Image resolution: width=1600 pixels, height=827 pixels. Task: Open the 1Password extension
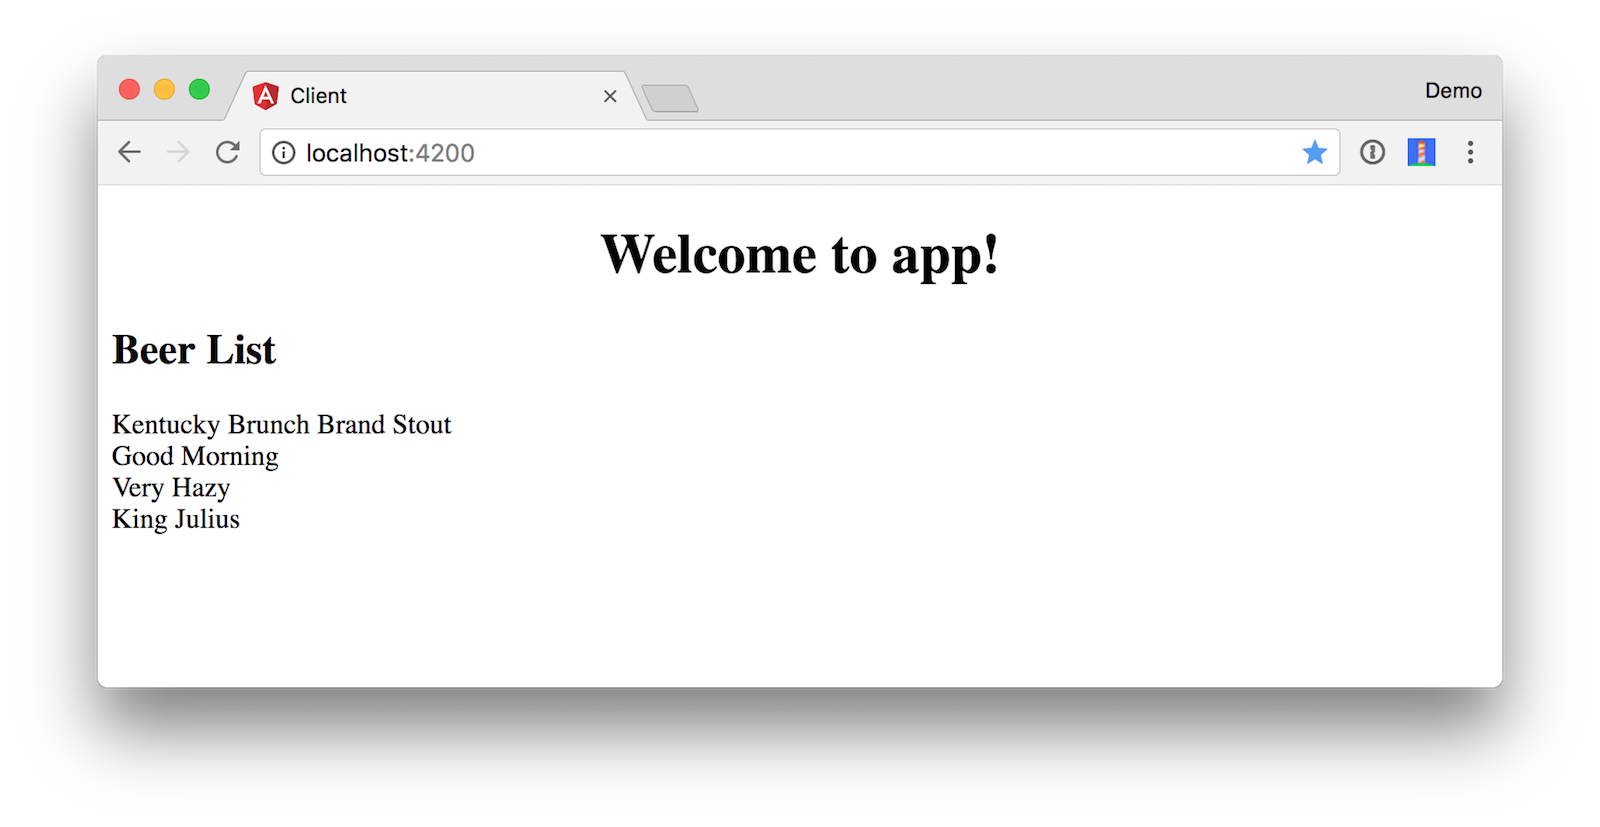tap(1372, 152)
